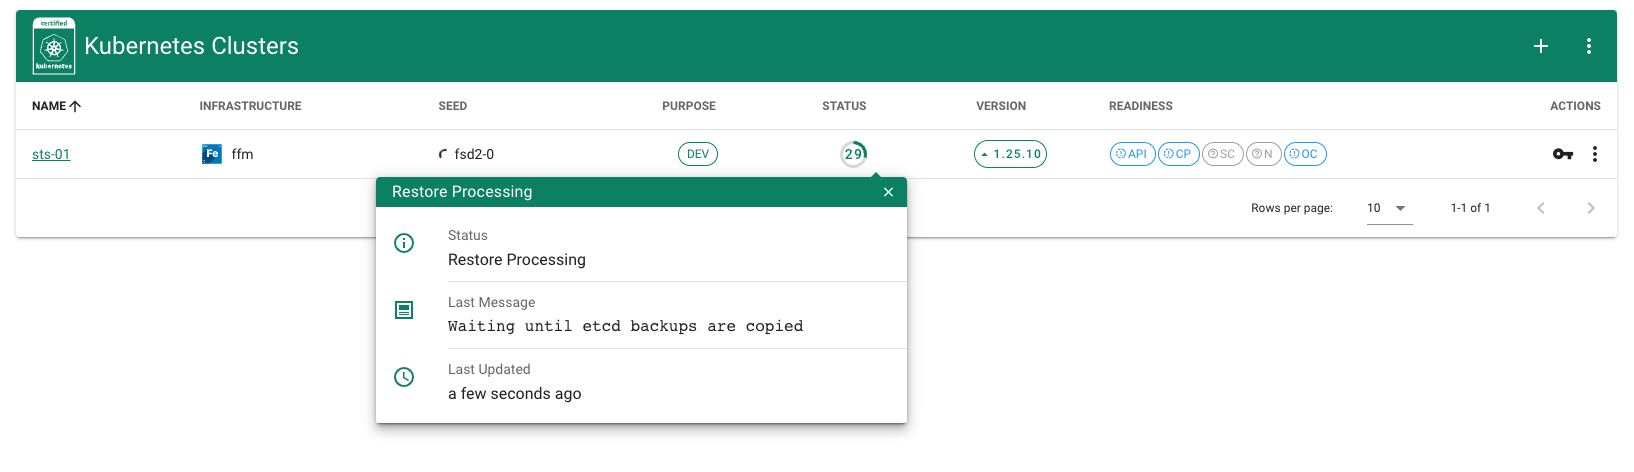Open the rows per page dropdown
The width and height of the screenshot is (1634, 472).
pos(1388,208)
